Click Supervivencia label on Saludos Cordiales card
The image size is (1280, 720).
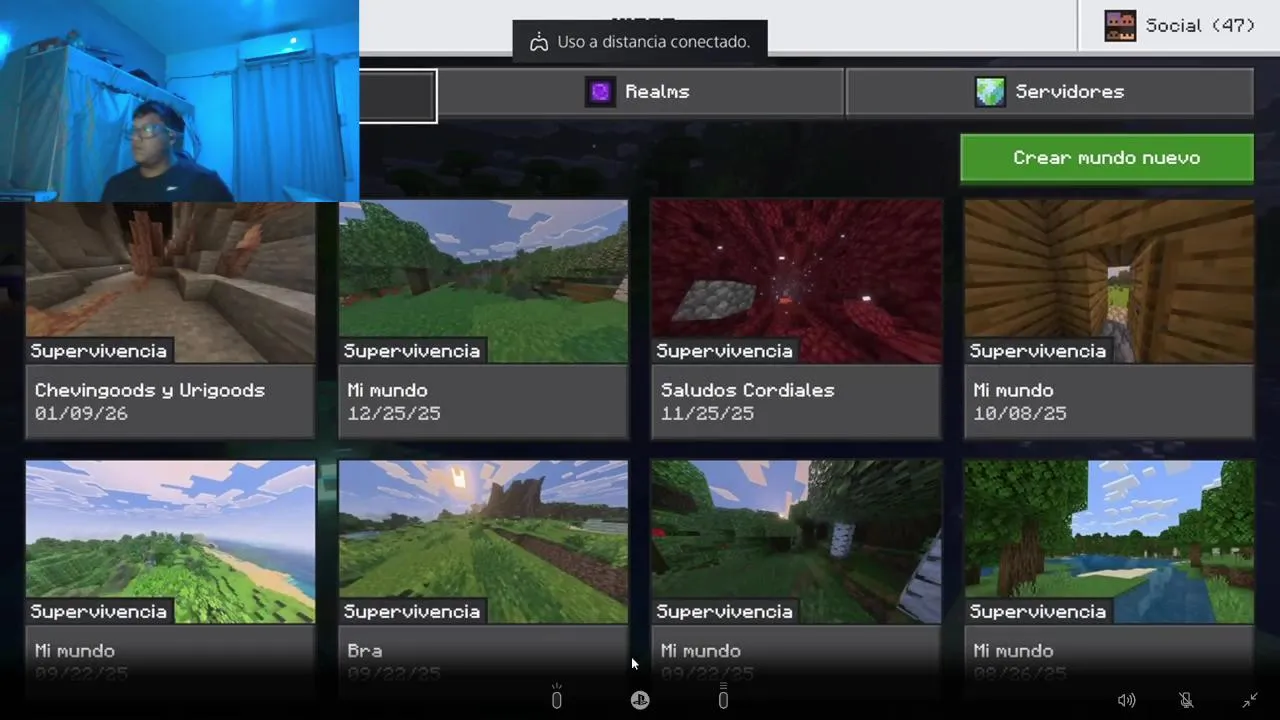tap(724, 351)
